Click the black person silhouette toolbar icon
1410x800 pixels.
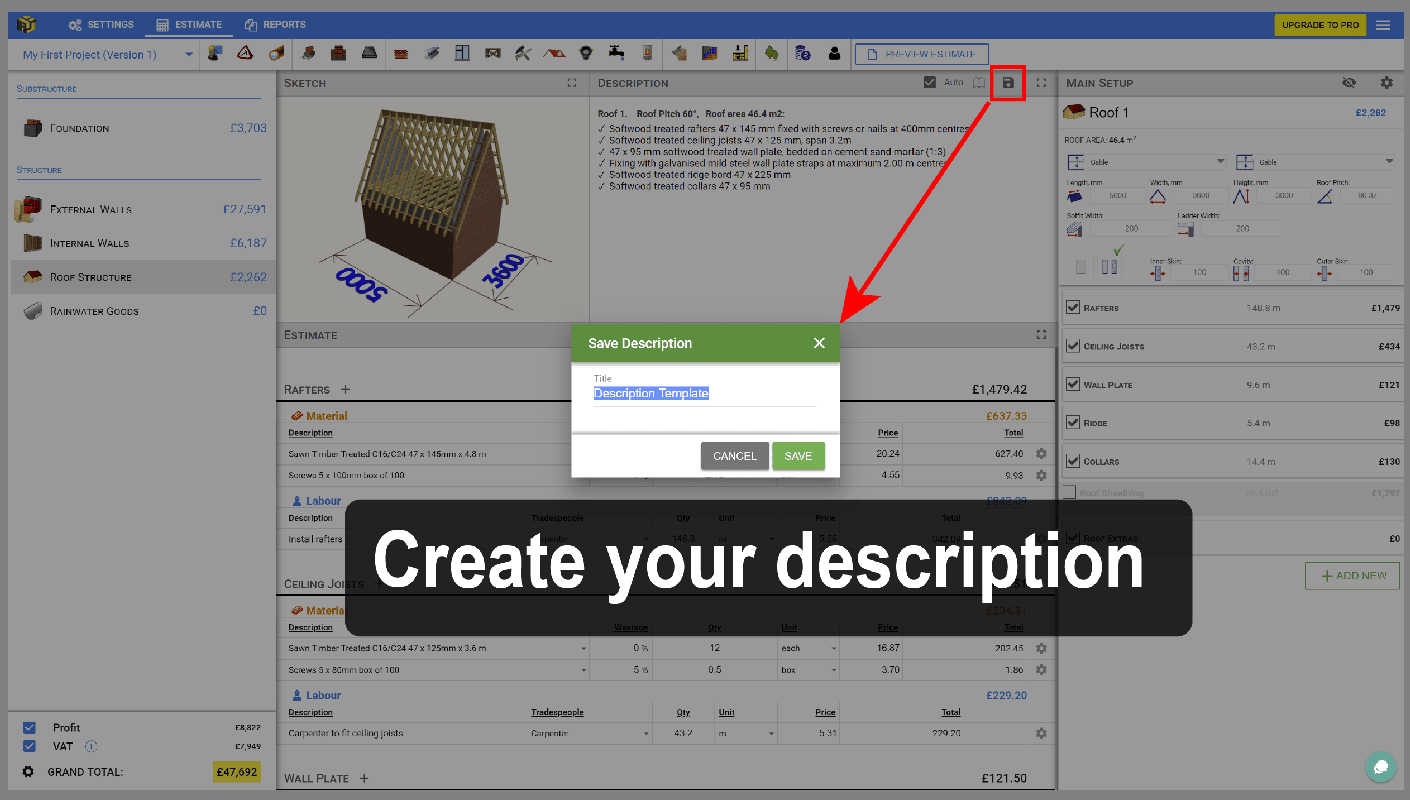pos(834,54)
